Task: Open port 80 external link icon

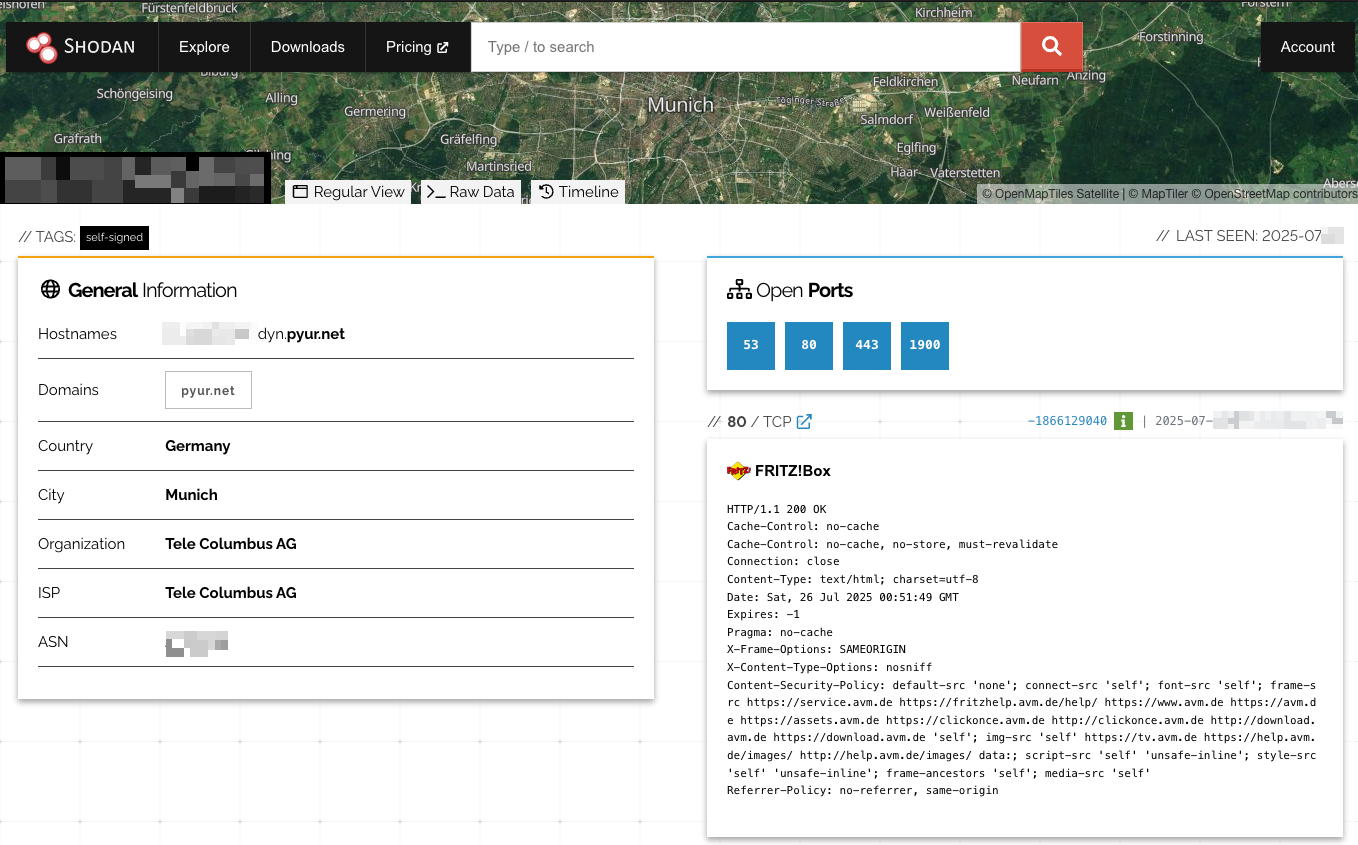Action: pyautogui.click(x=804, y=422)
